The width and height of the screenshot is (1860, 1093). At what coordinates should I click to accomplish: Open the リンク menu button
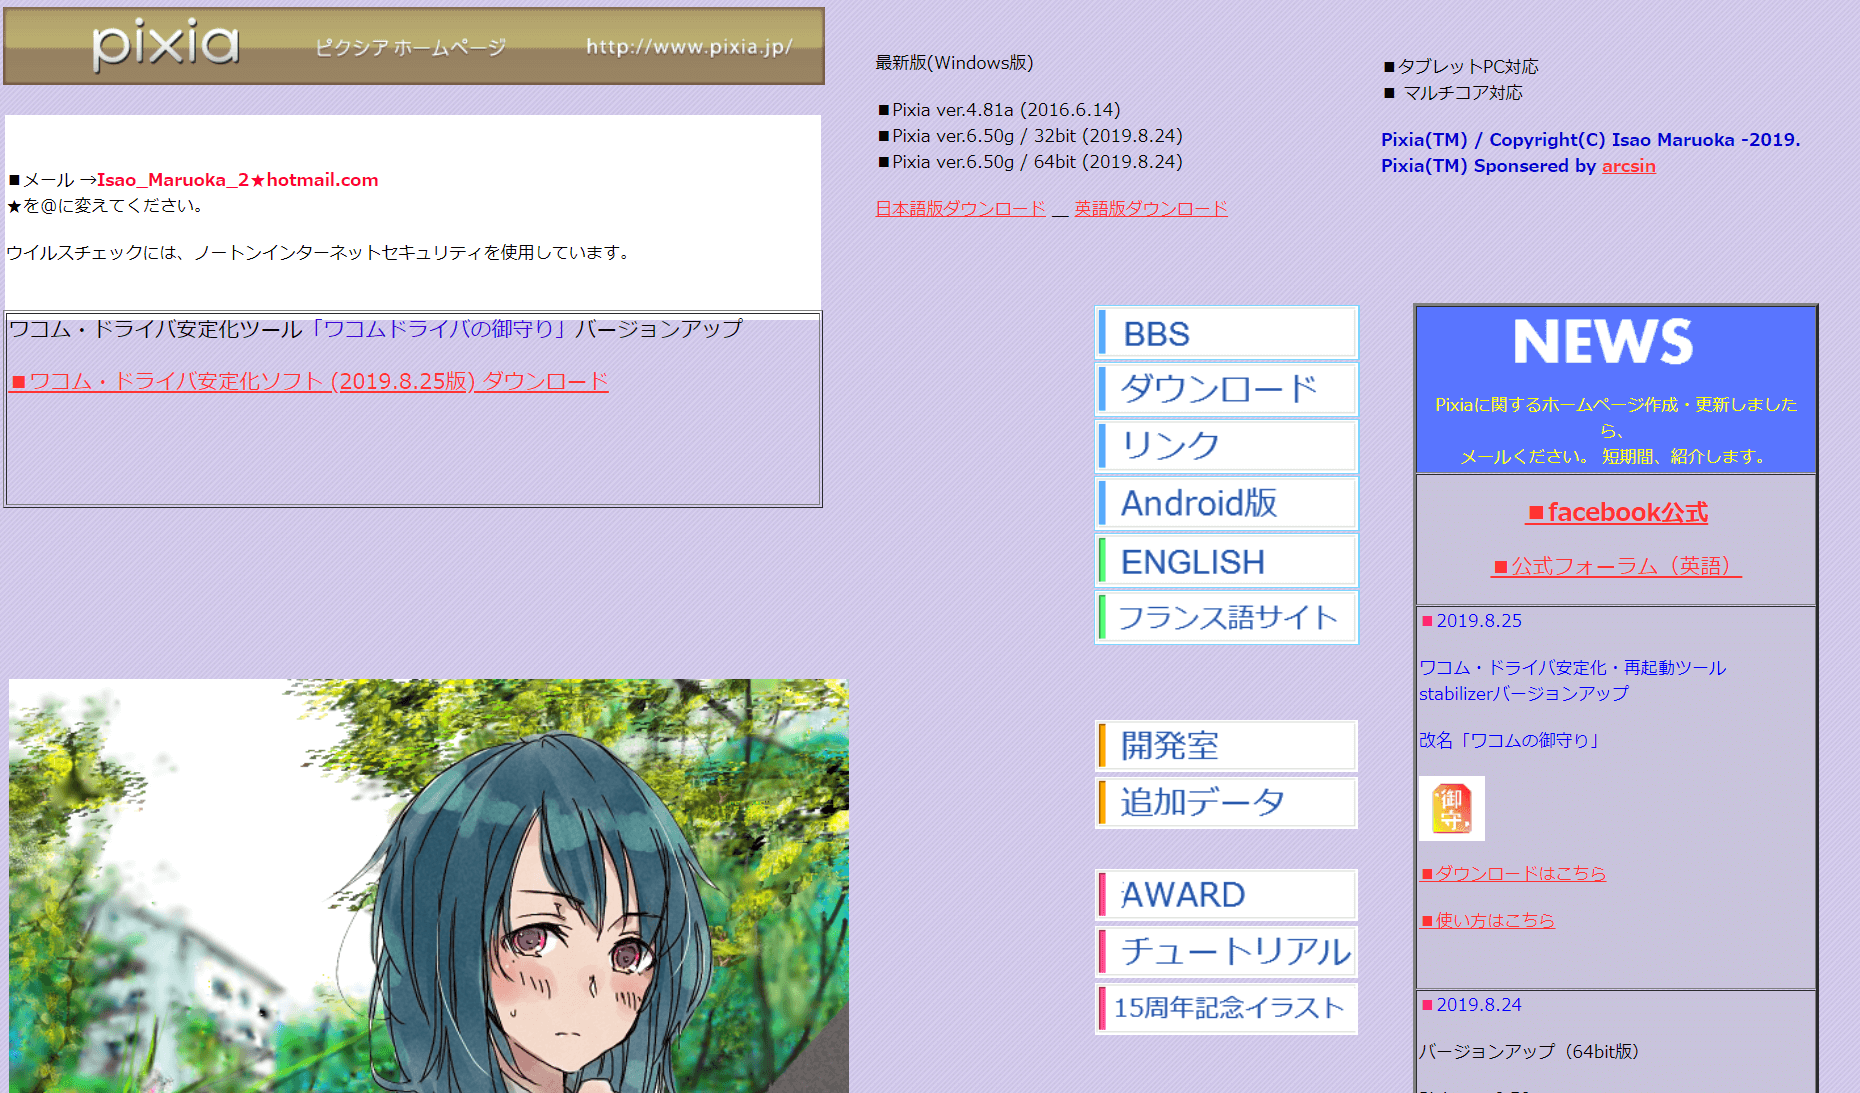[x=1227, y=446]
